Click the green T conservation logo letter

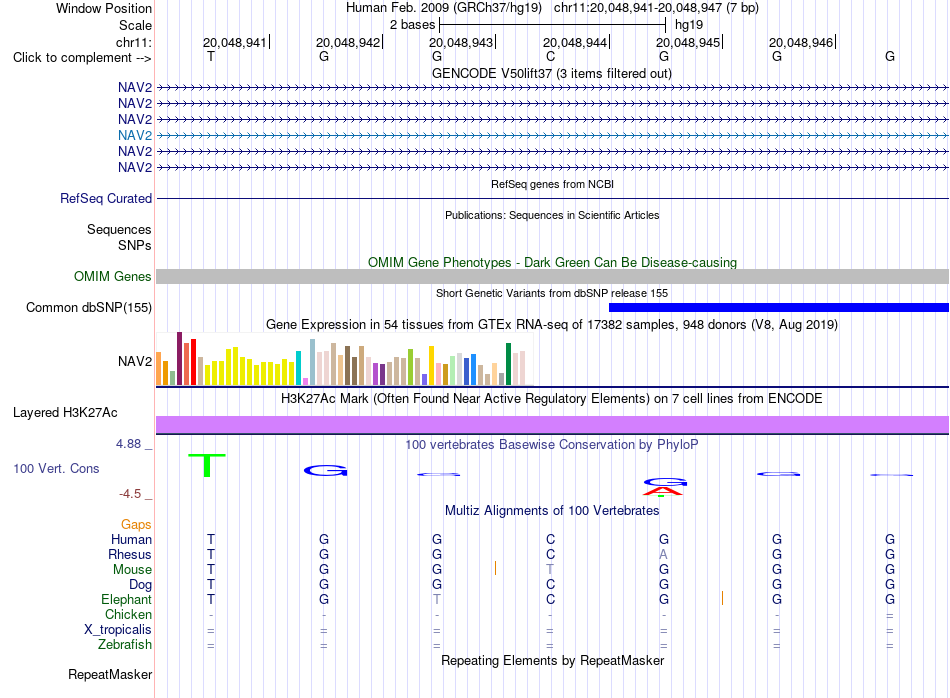[x=207, y=465]
